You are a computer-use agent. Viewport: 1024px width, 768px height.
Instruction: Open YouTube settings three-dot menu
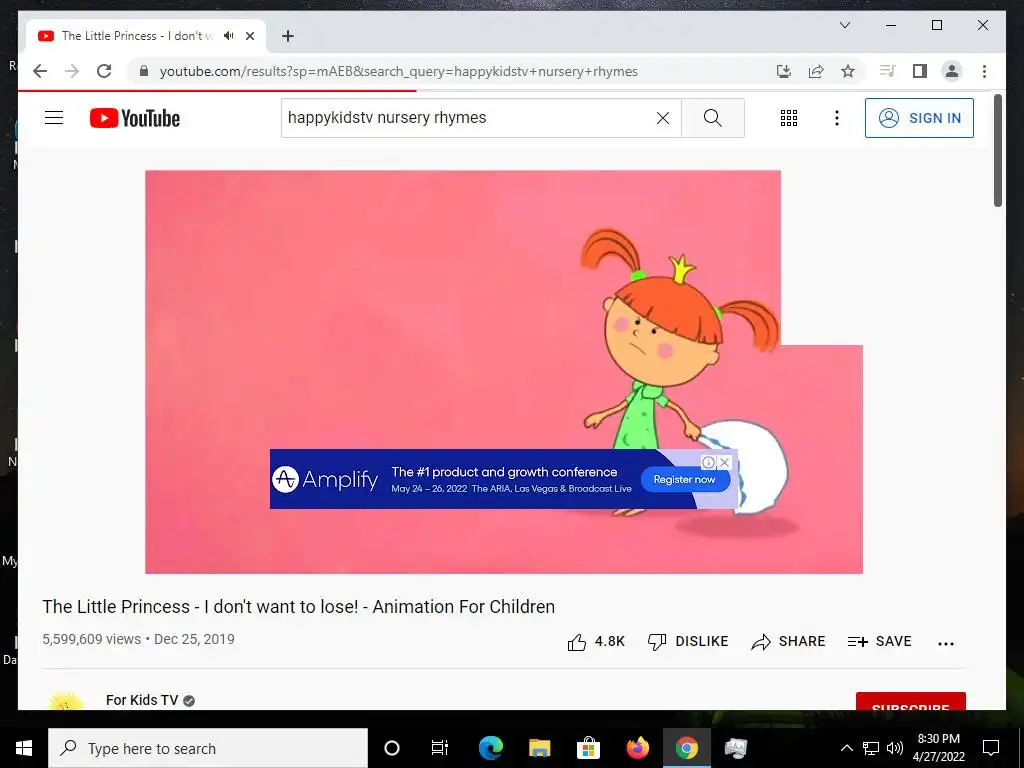coord(836,118)
